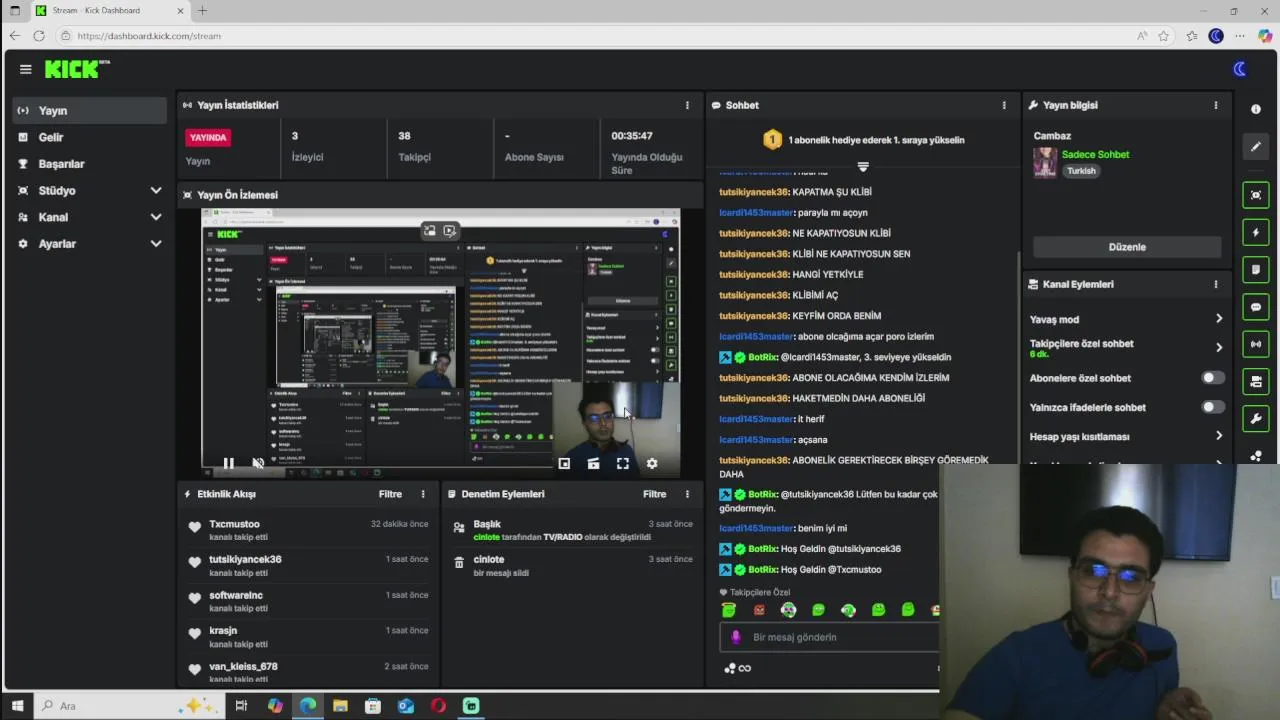The height and width of the screenshot is (720, 1280).
Task: Toggle the wrench icon in right sidebar
Action: pyautogui.click(x=1256, y=418)
